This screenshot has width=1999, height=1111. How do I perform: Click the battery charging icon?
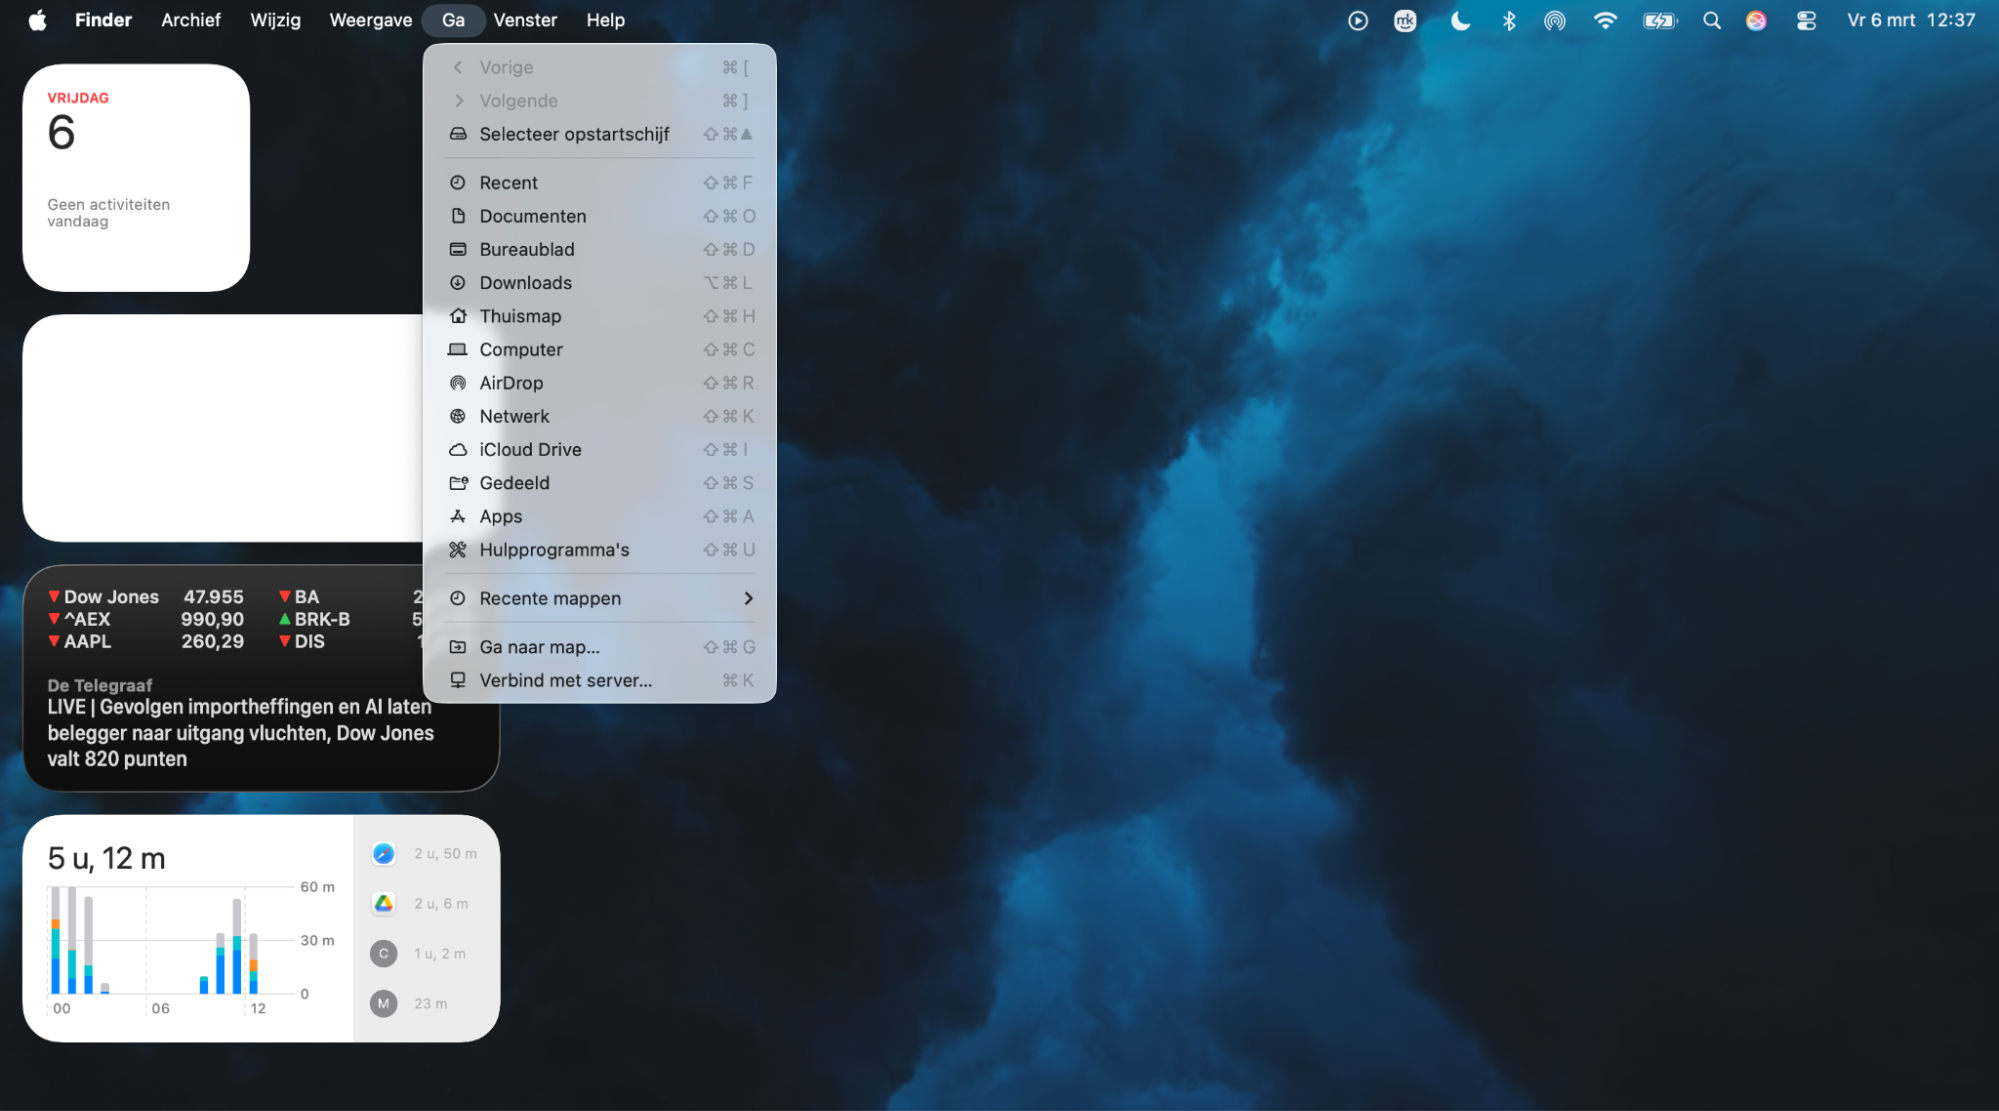coord(1659,20)
